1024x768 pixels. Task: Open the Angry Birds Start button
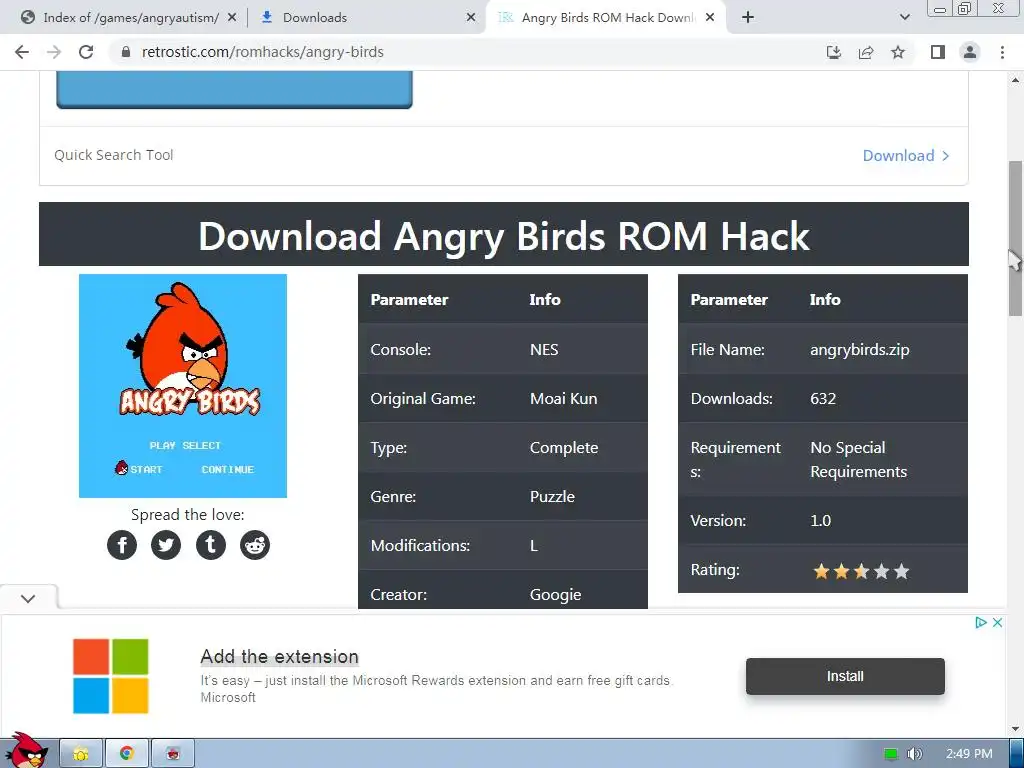point(26,751)
